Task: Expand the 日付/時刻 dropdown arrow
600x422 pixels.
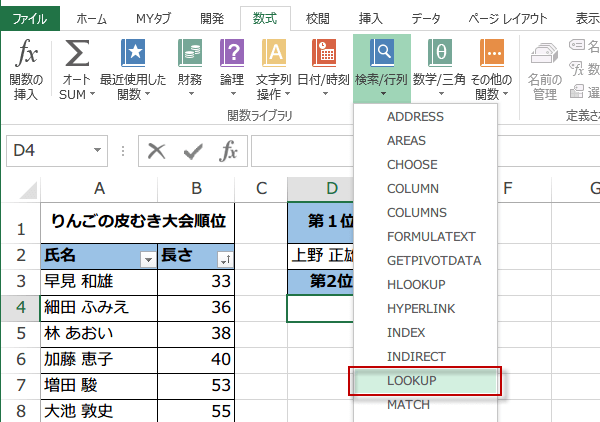Action: (325, 94)
